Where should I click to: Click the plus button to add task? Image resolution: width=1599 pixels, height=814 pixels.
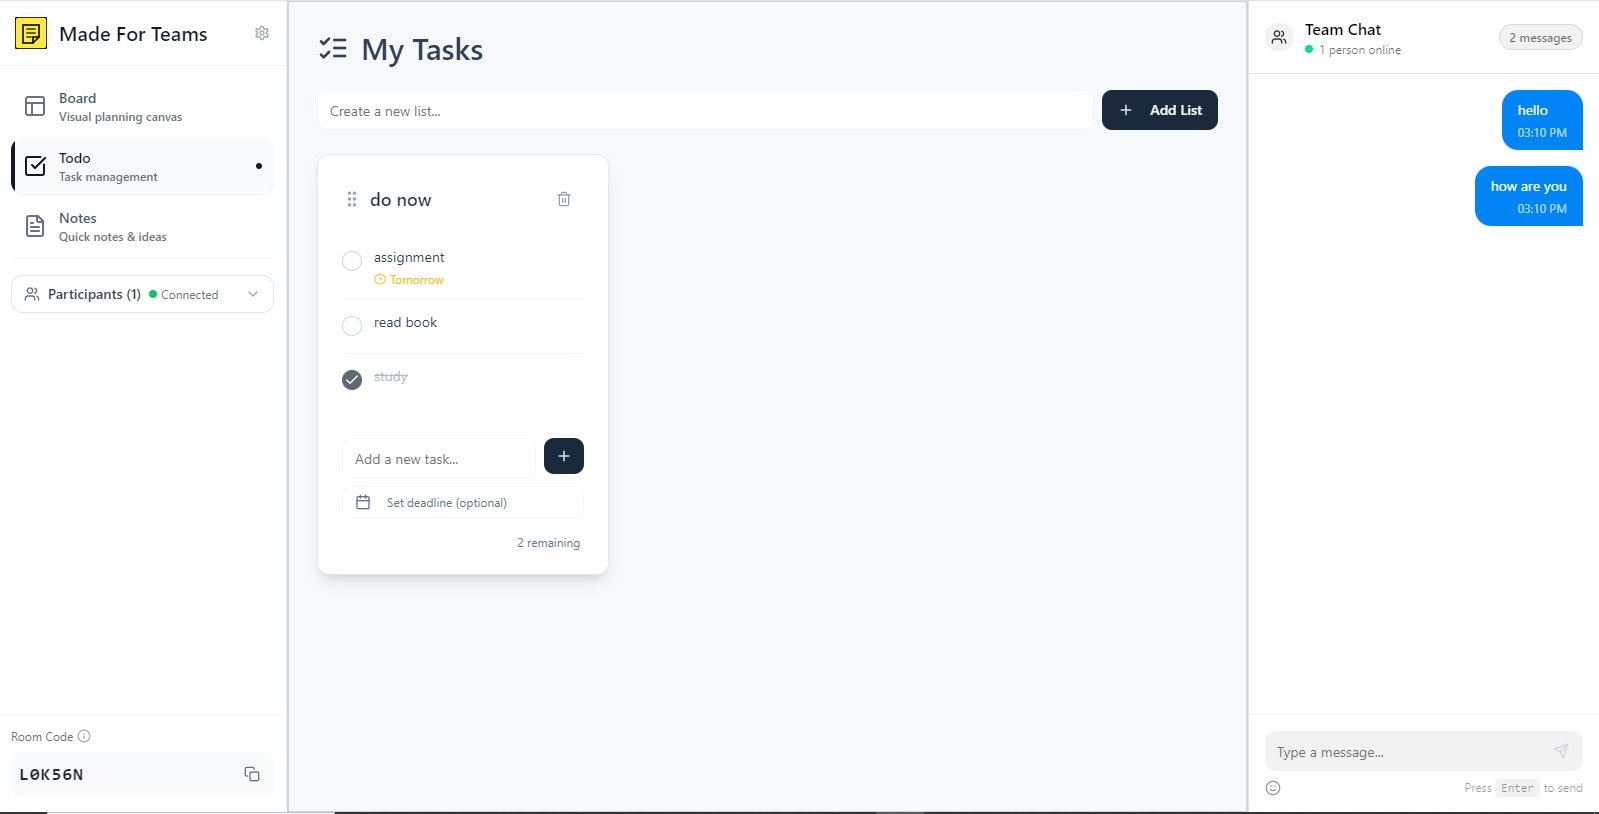tap(564, 456)
